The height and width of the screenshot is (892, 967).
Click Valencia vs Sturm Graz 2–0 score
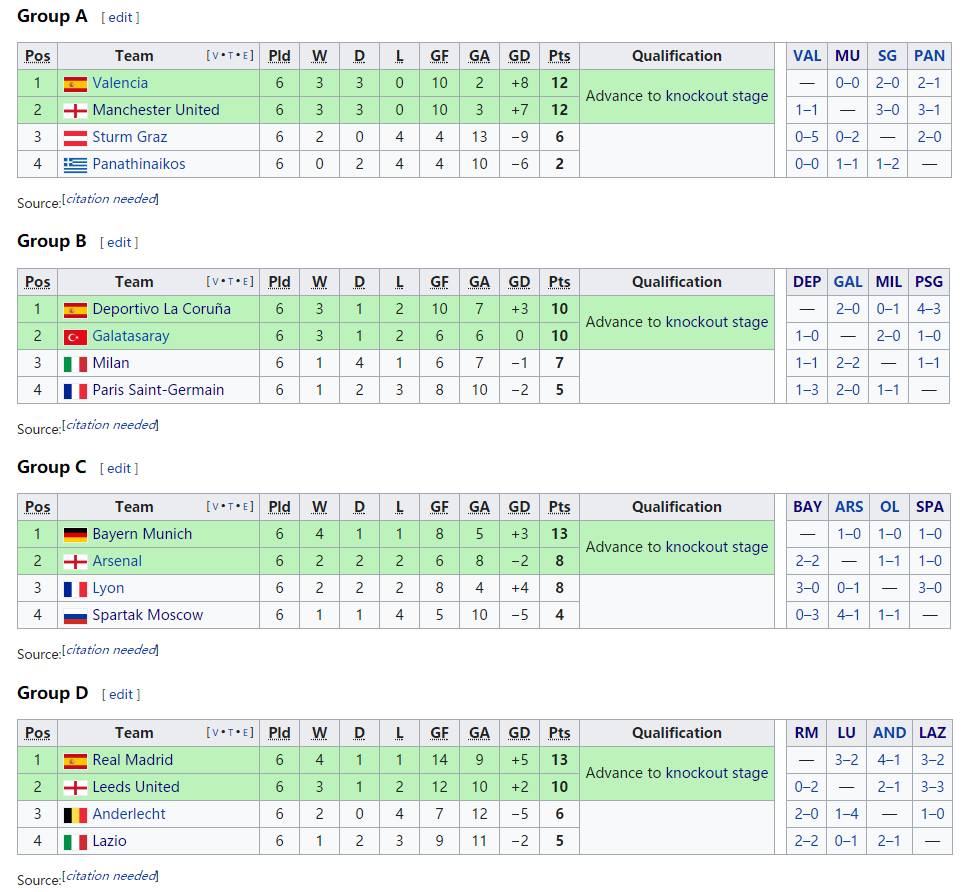point(887,83)
